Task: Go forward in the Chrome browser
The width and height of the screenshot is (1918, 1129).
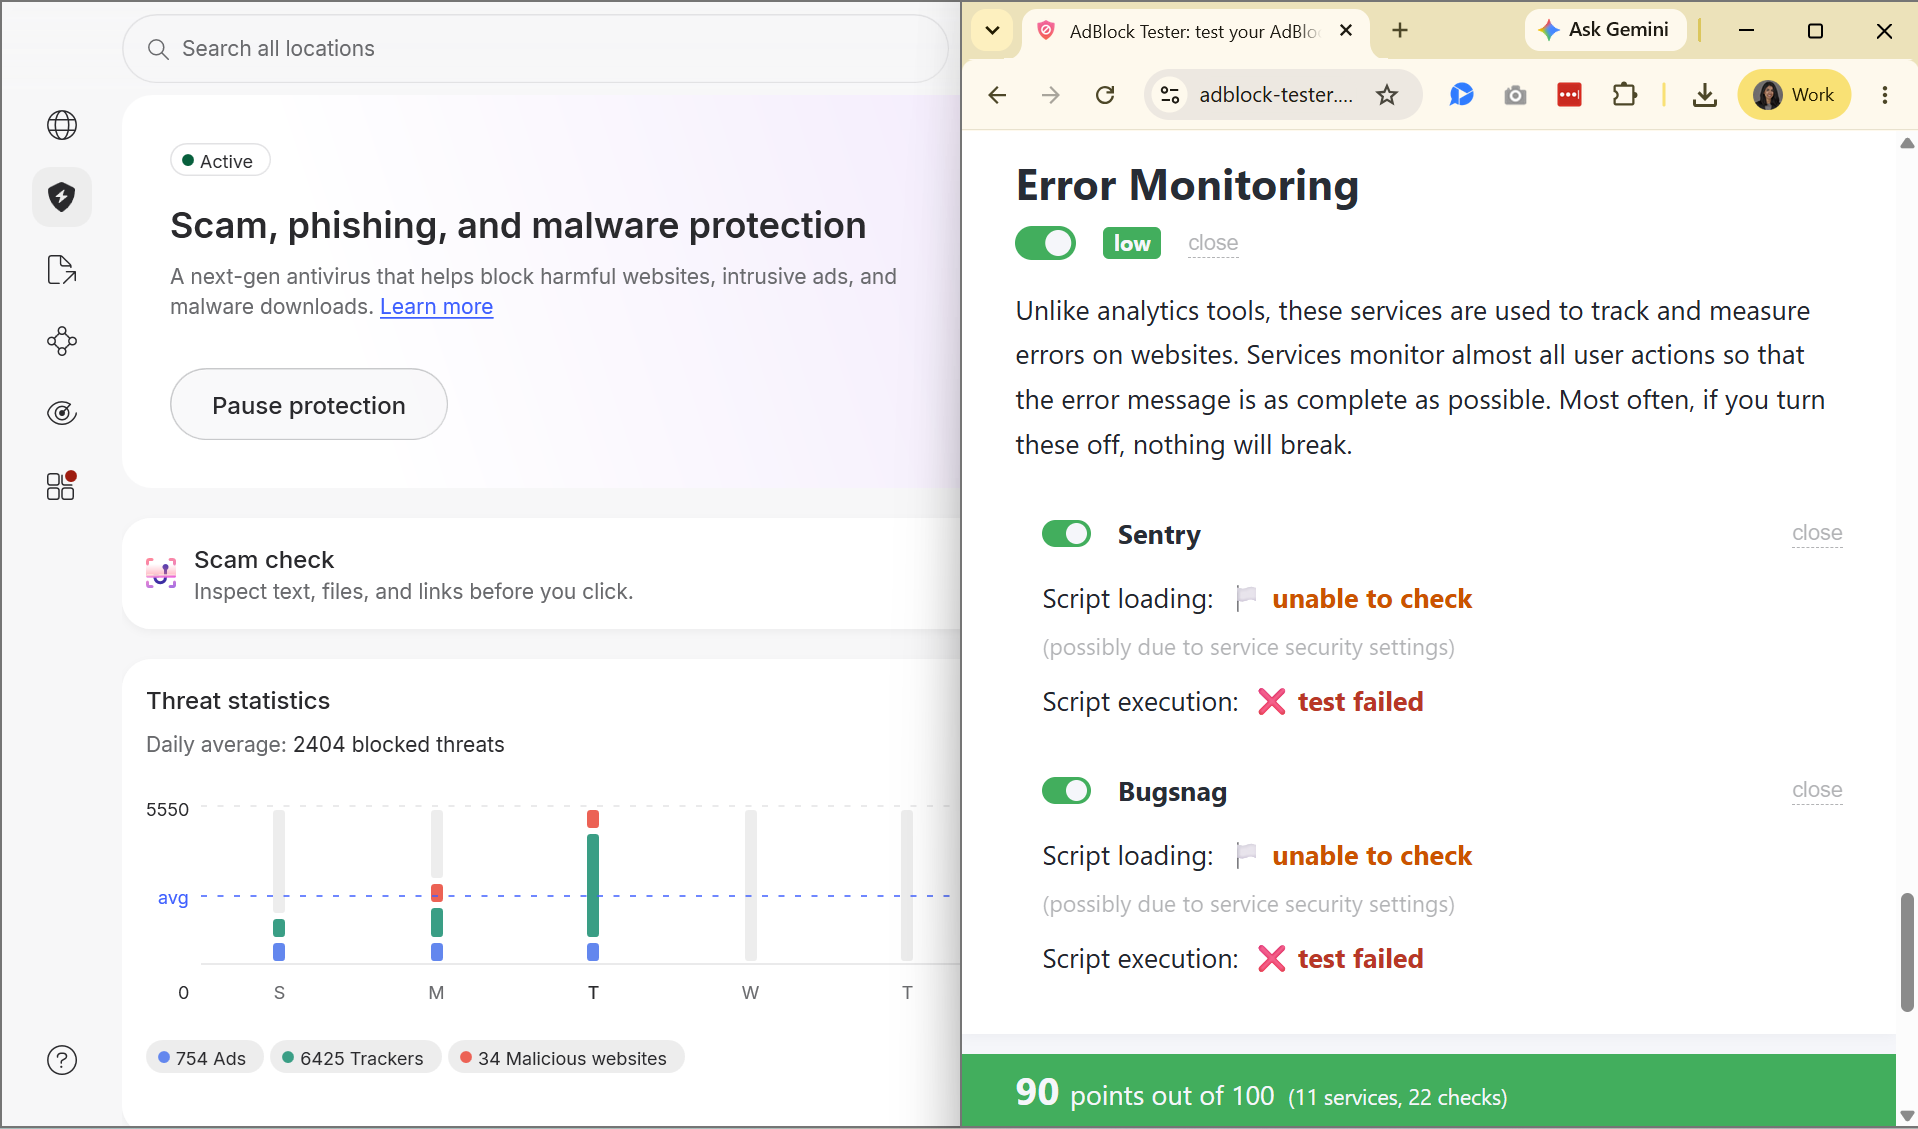Action: (x=1051, y=95)
